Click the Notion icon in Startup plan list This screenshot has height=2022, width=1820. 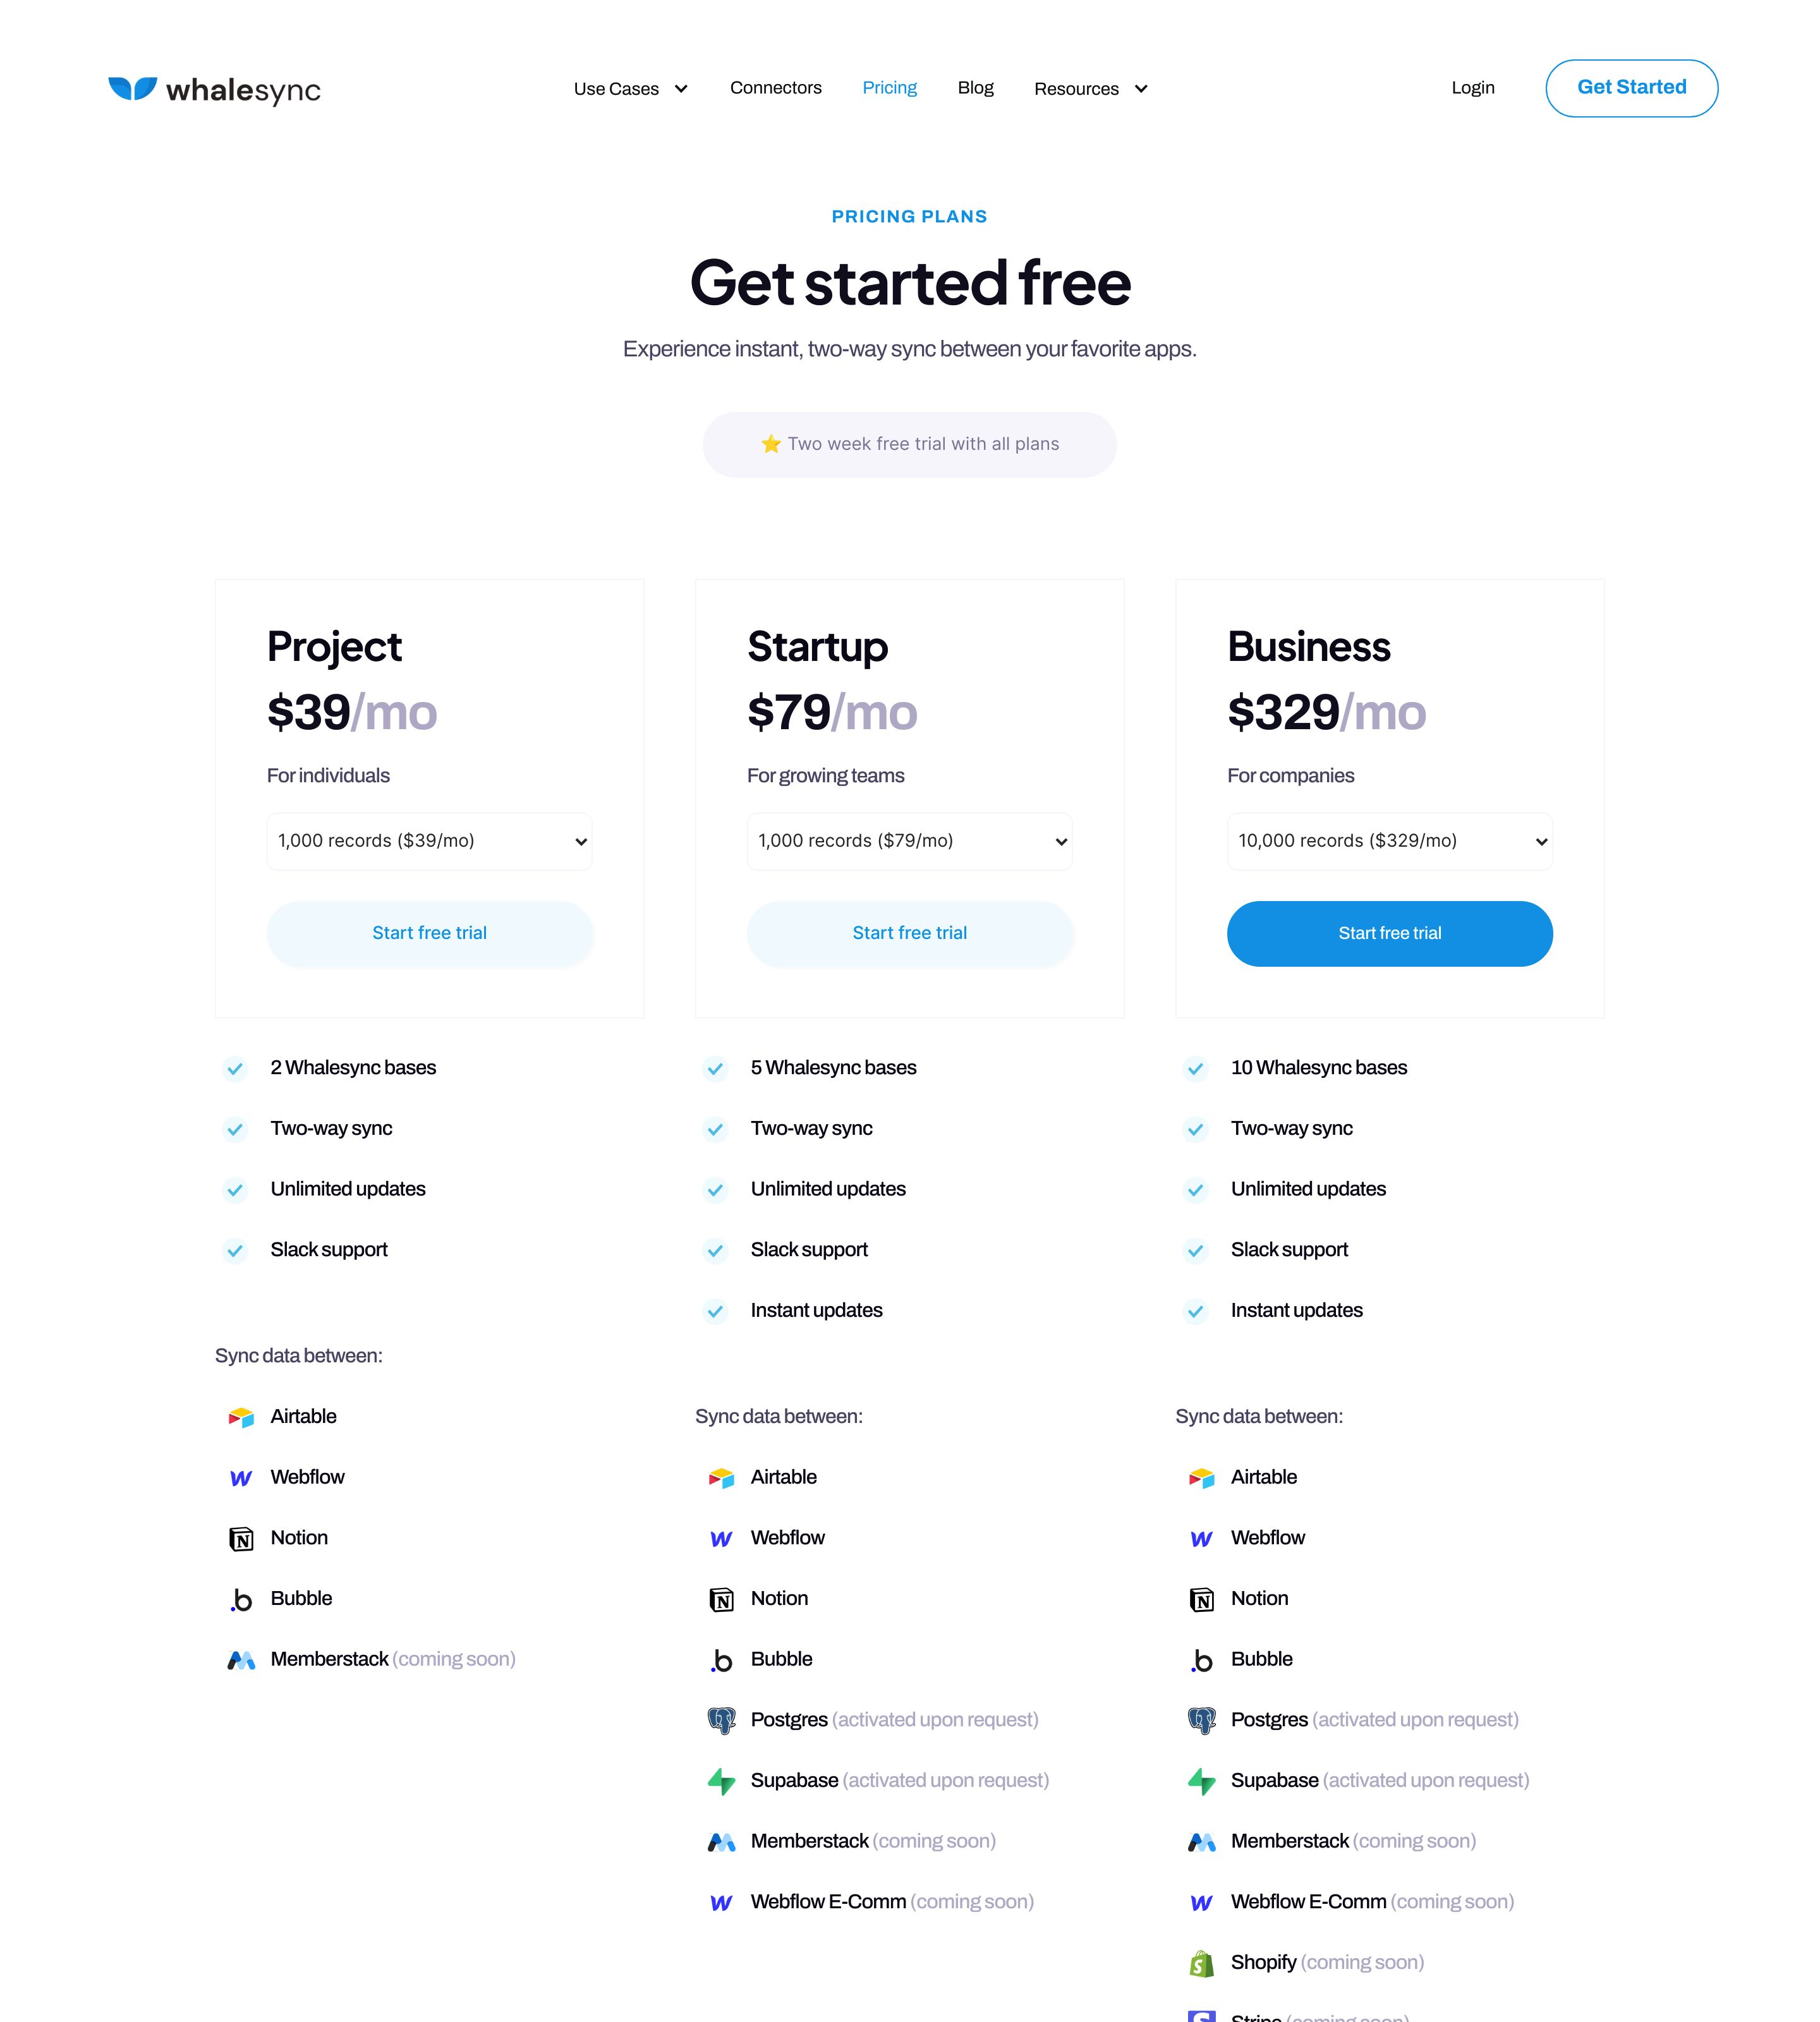click(721, 1599)
